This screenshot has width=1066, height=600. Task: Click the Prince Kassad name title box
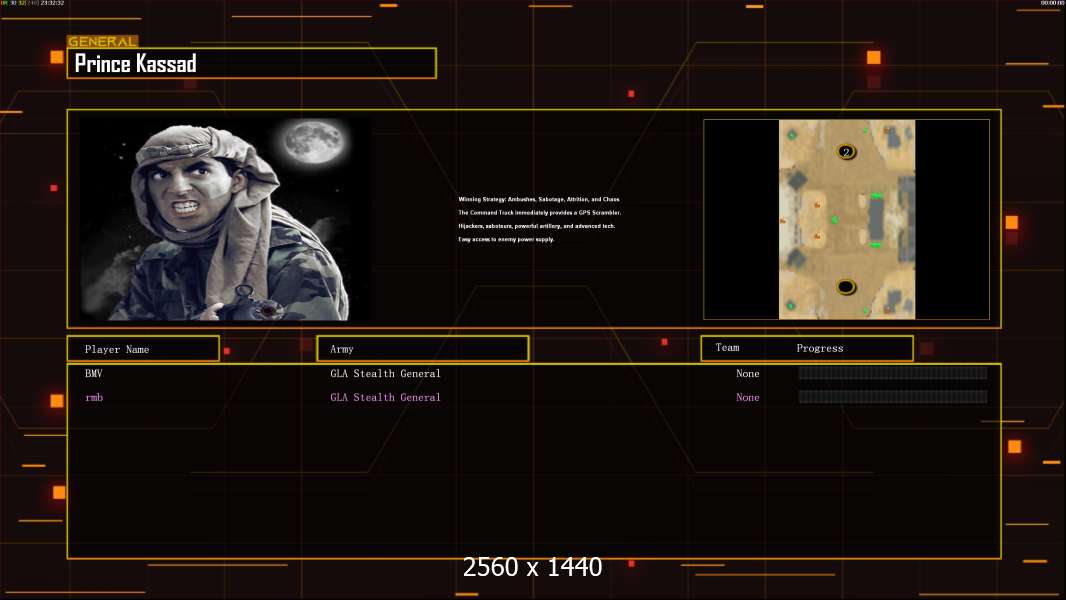tap(252, 63)
